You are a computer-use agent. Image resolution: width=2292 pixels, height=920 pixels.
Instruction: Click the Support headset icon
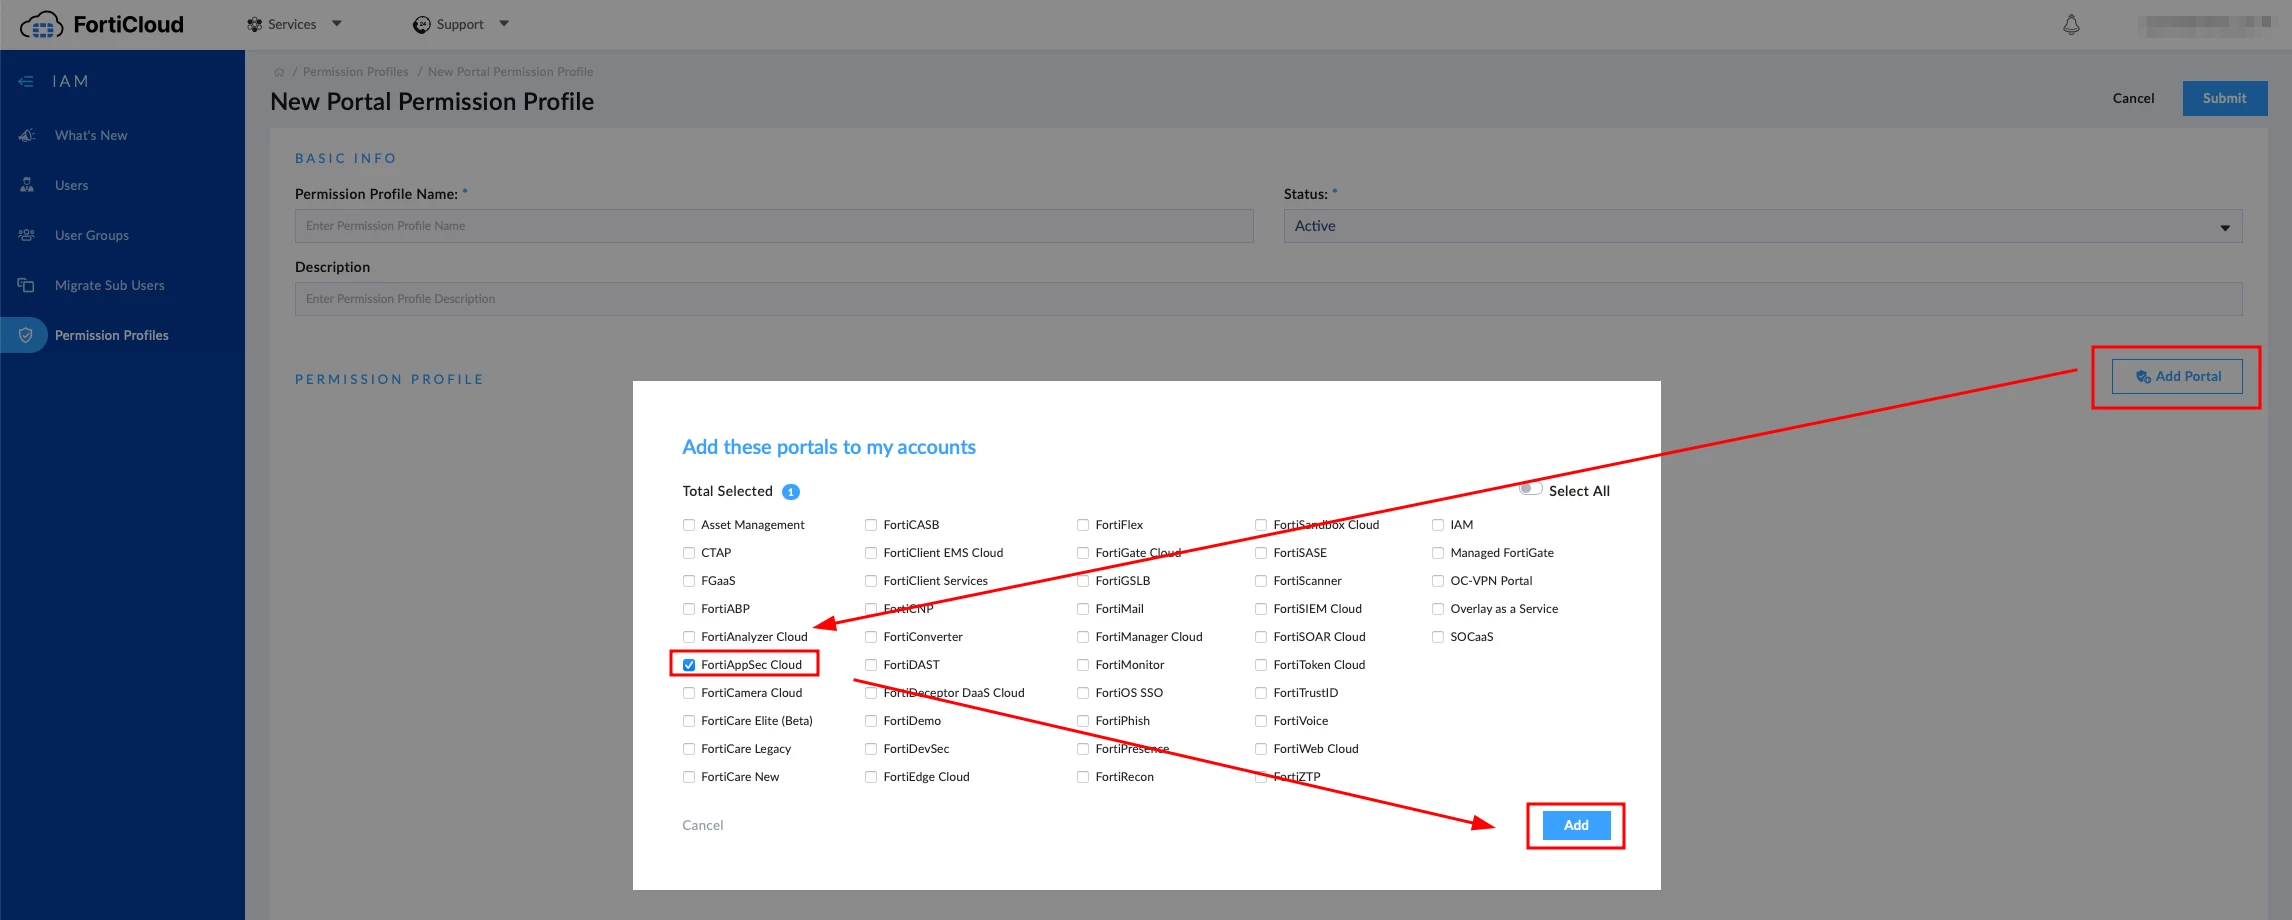tap(422, 24)
